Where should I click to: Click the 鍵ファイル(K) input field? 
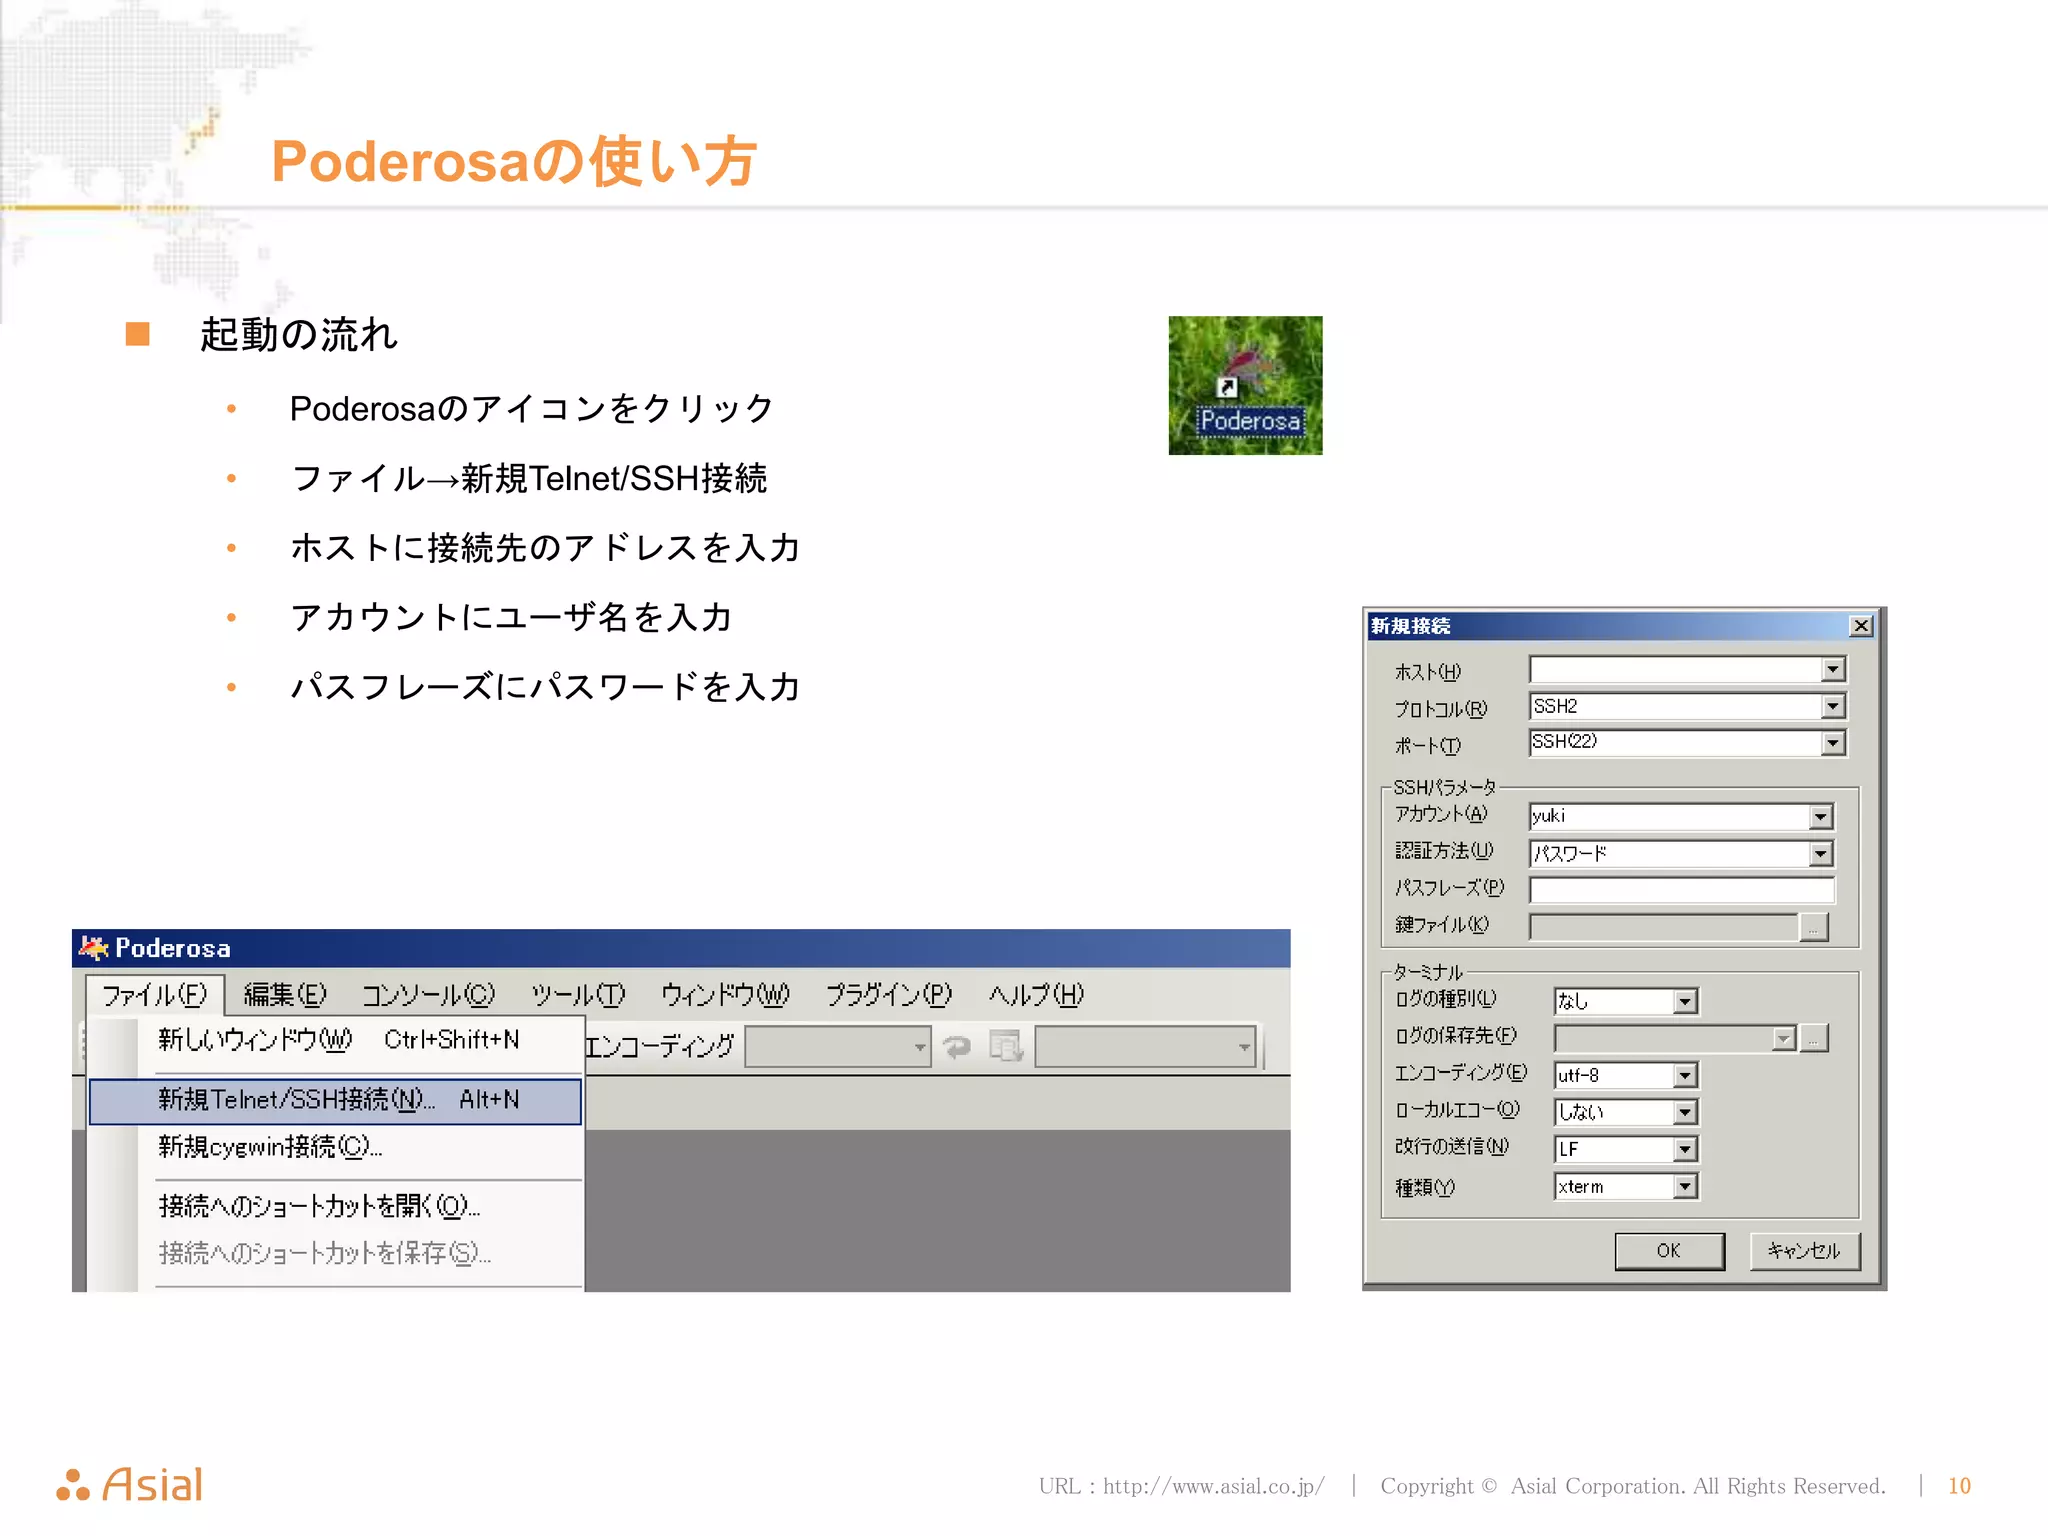coord(1663,927)
